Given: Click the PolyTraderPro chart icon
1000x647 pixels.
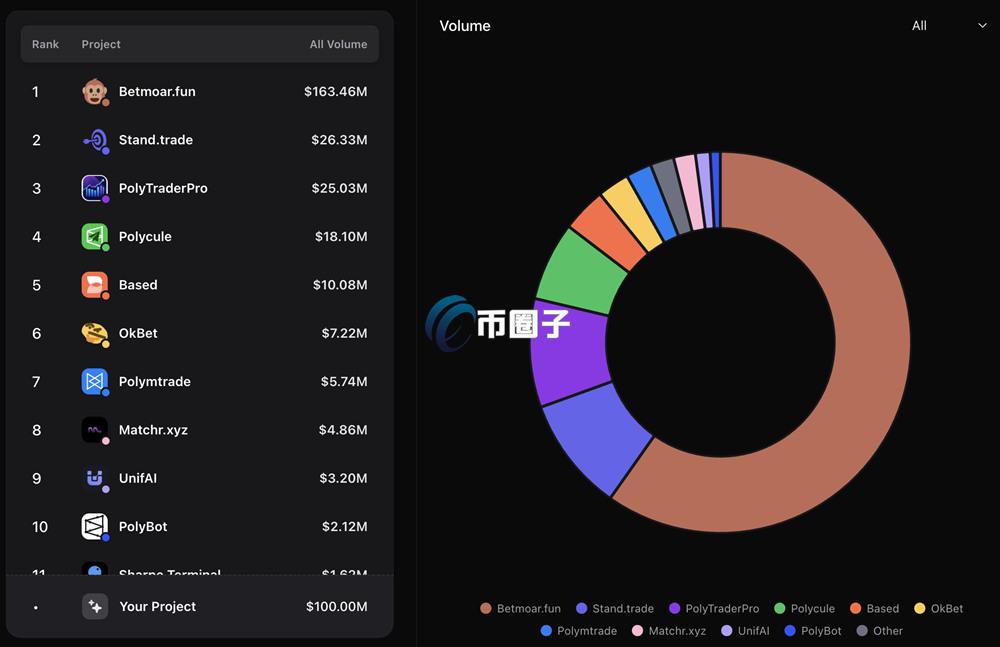Looking at the screenshot, I should pyautogui.click(x=94, y=188).
